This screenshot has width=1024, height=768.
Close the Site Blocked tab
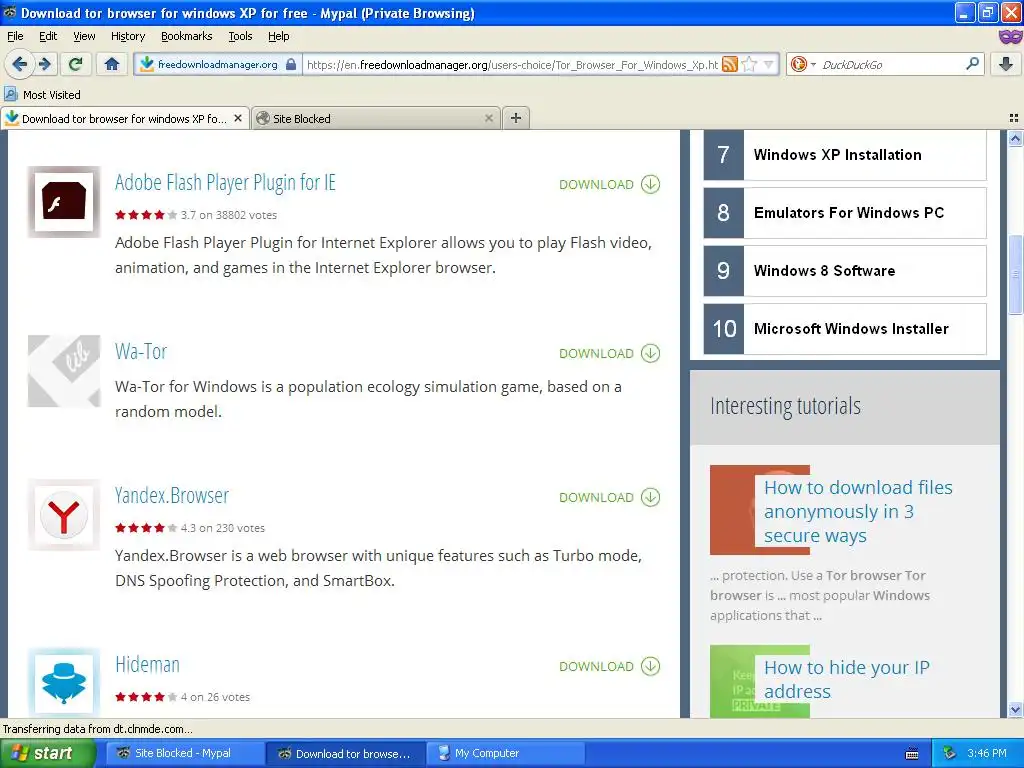pos(488,118)
